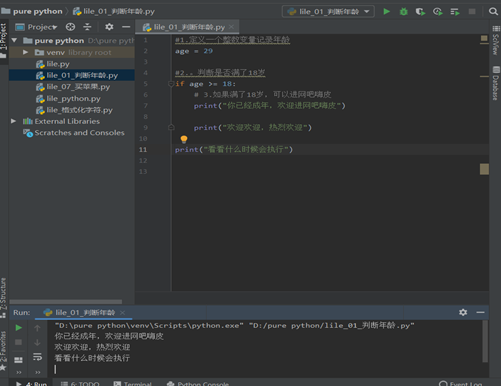Click the age value 29 in editor

208,51
